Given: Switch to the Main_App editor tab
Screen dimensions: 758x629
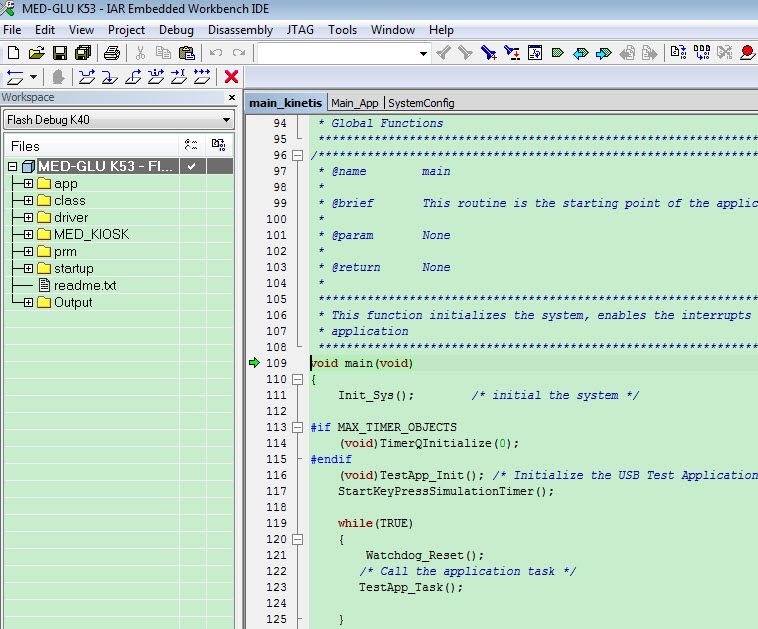Looking at the screenshot, I should tap(355, 103).
